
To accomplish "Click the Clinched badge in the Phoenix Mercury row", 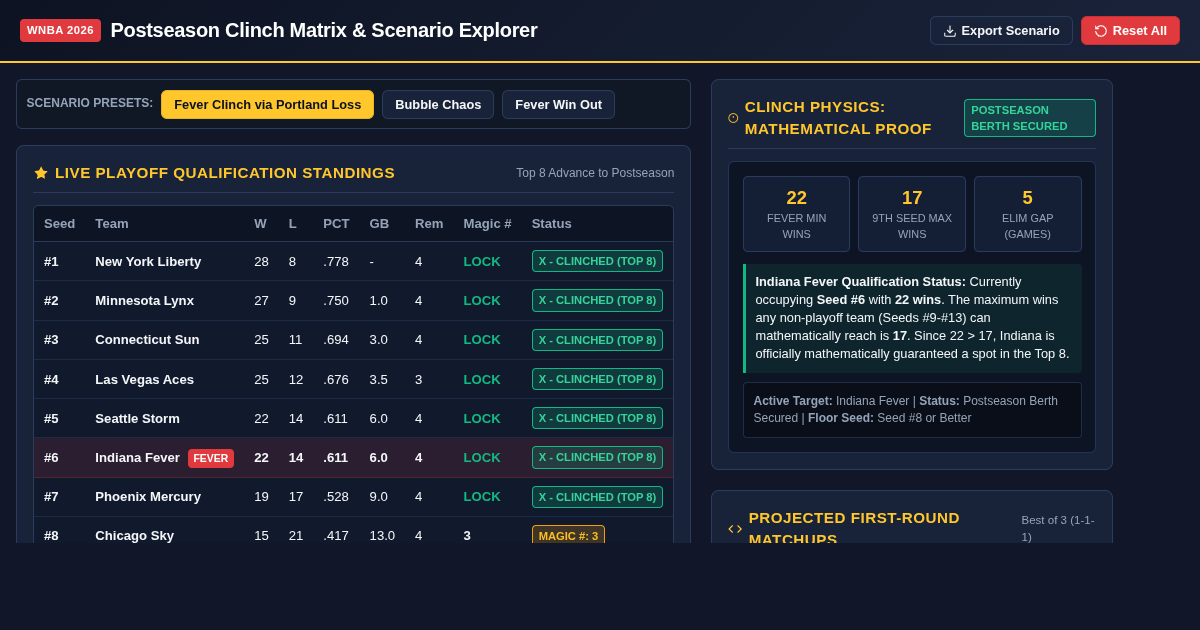I will (597, 497).
